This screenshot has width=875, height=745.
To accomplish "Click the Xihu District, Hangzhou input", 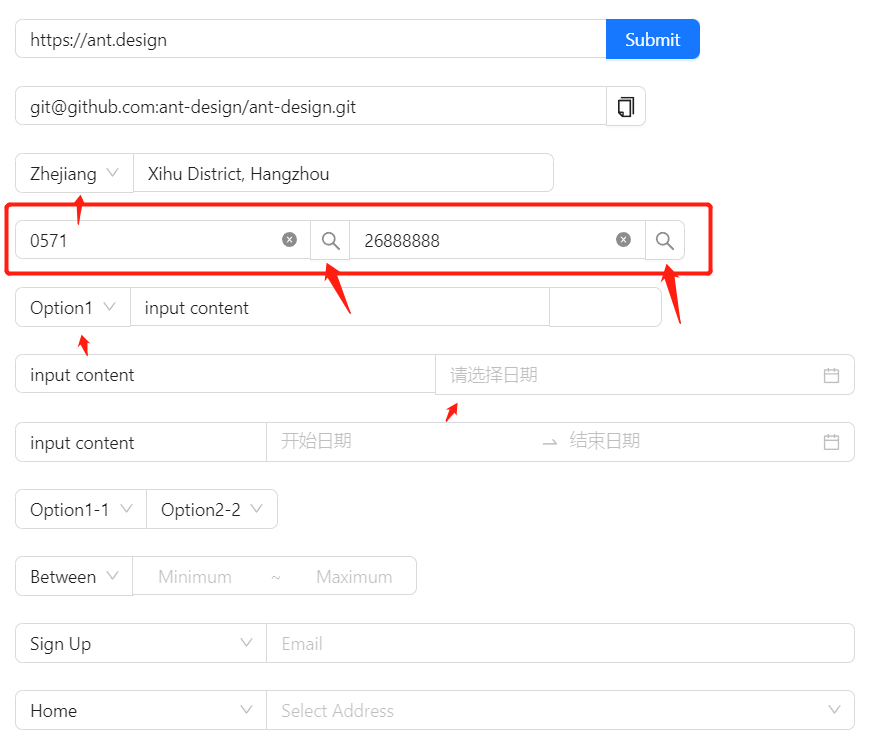I will (343, 174).
